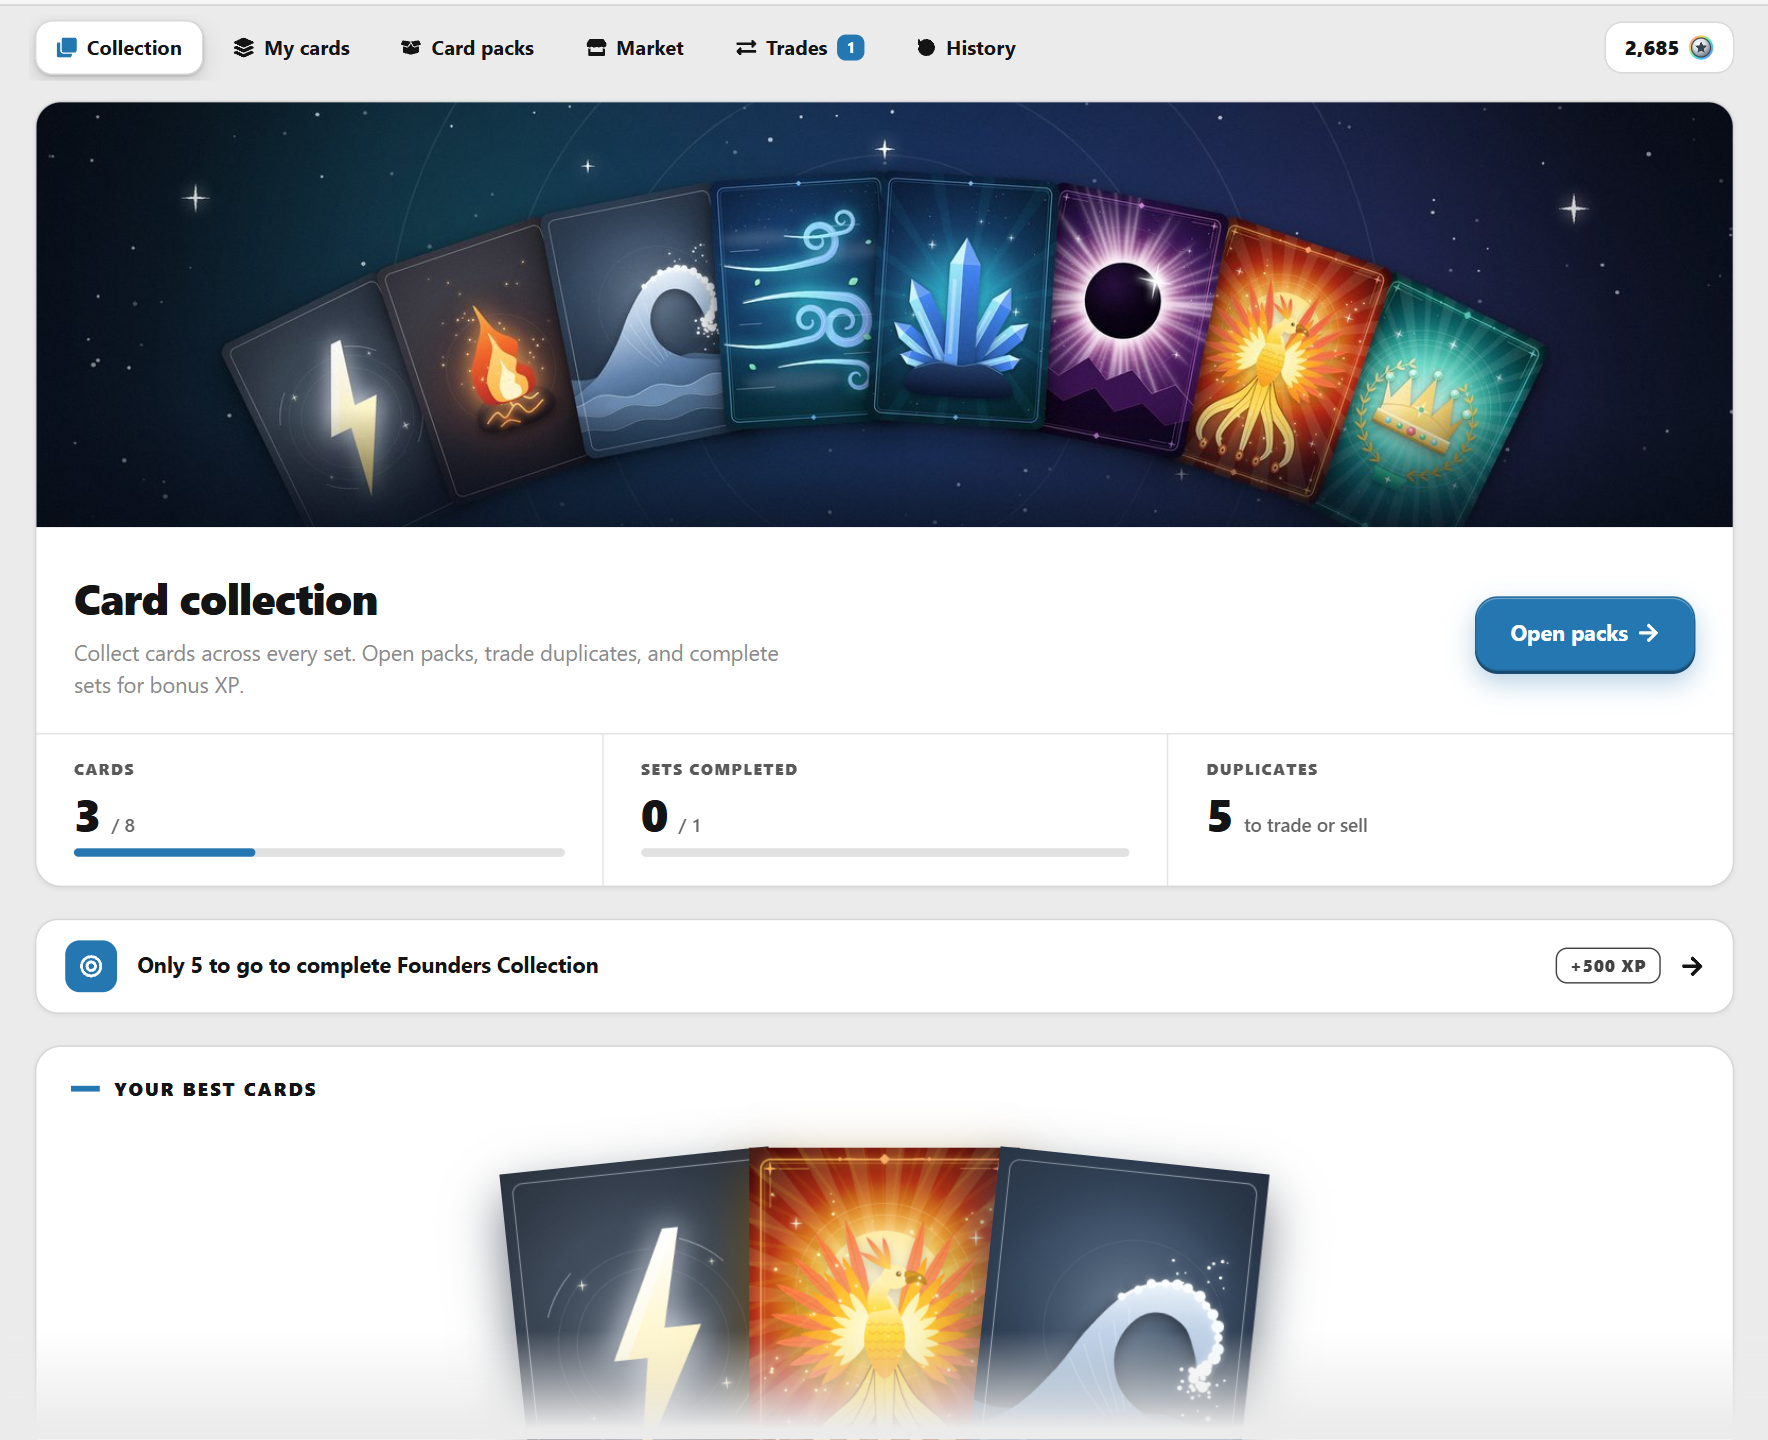The image size is (1768, 1440).
Task: Click the Sets completed progress bar
Action: 885,853
